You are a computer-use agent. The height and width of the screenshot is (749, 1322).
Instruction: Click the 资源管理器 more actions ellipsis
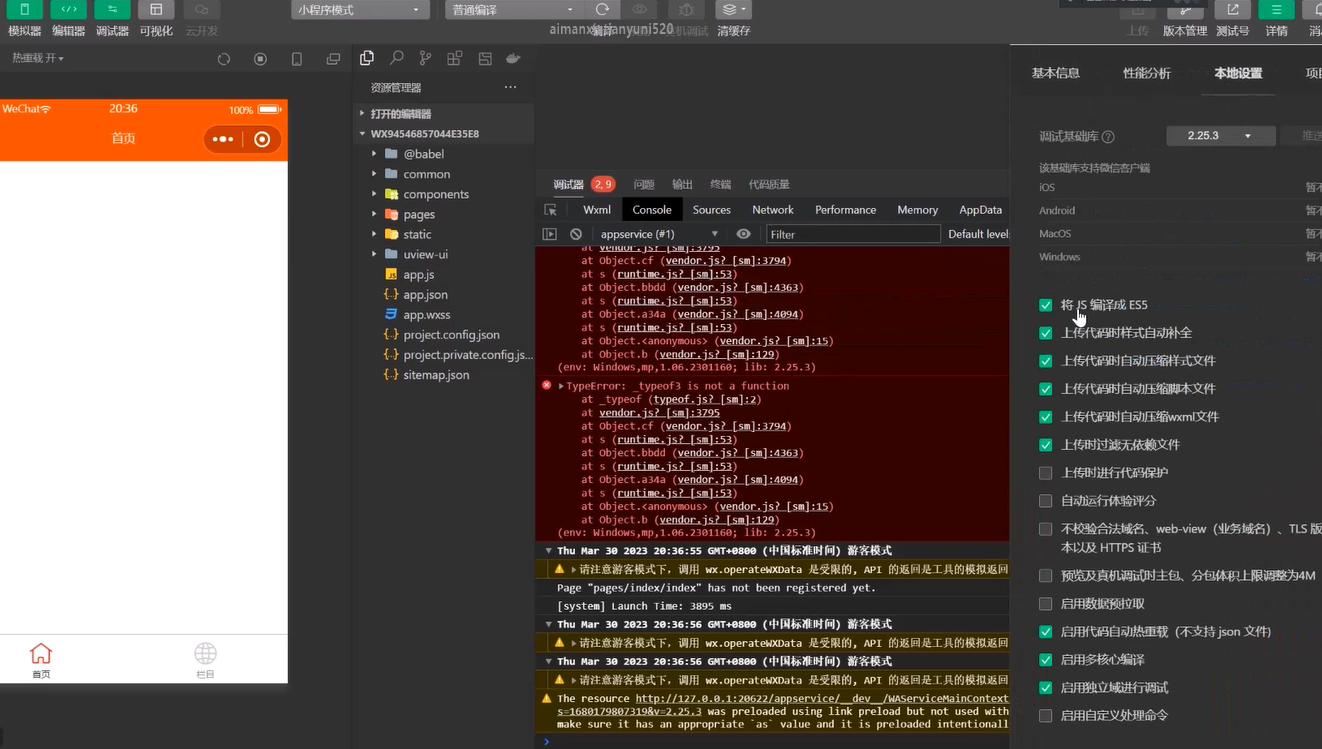pos(510,87)
